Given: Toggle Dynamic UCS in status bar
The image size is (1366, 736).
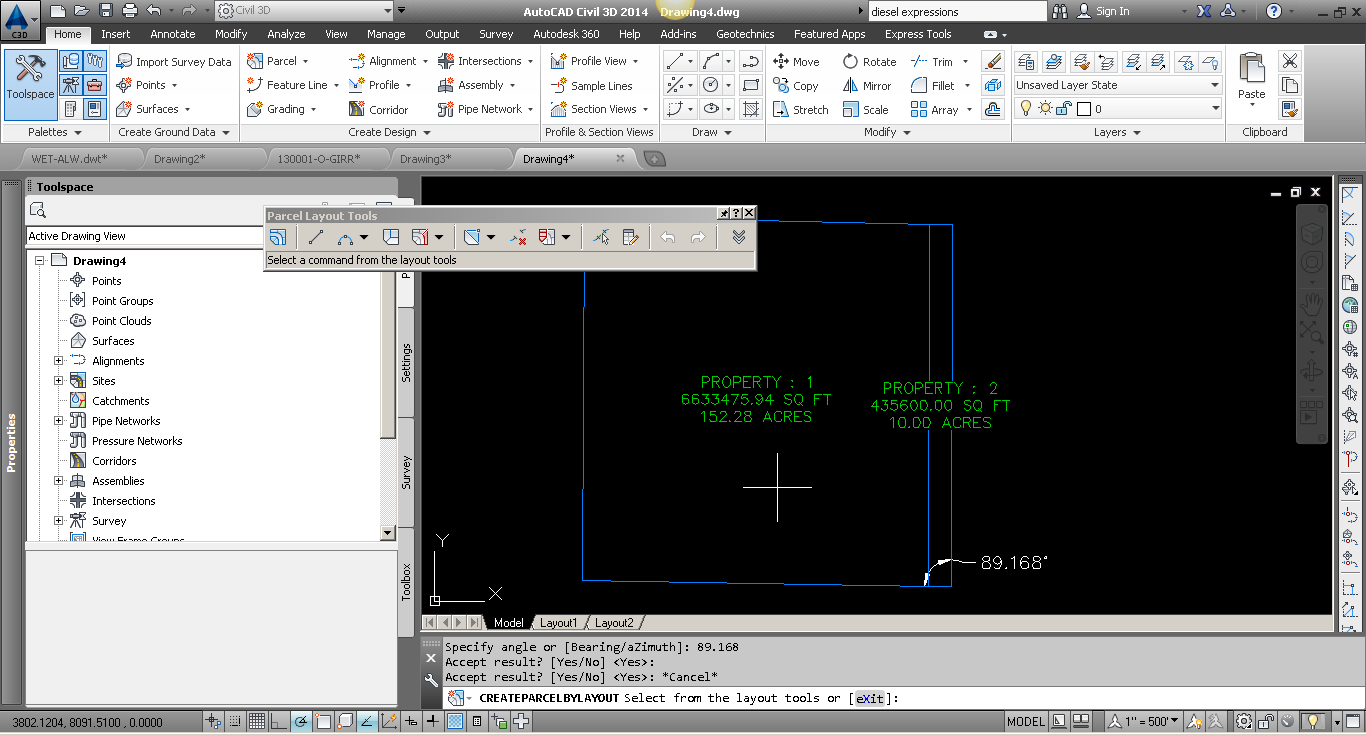Looking at the screenshot, I should (x=389, y=721).
